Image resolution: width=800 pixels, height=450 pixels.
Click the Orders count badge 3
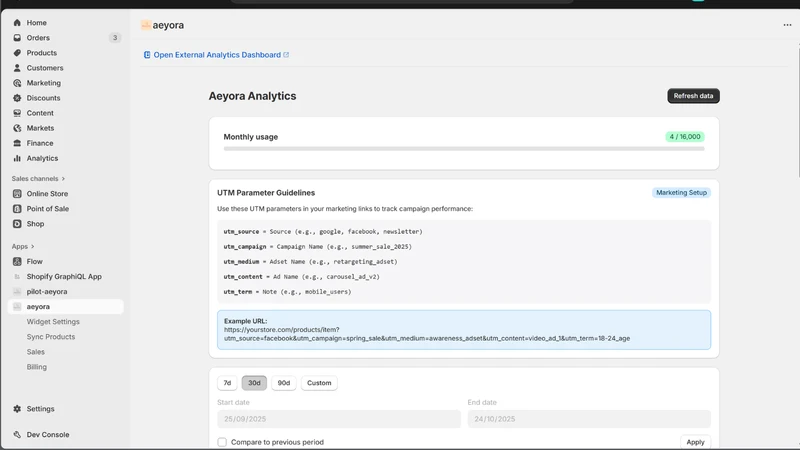115,38
